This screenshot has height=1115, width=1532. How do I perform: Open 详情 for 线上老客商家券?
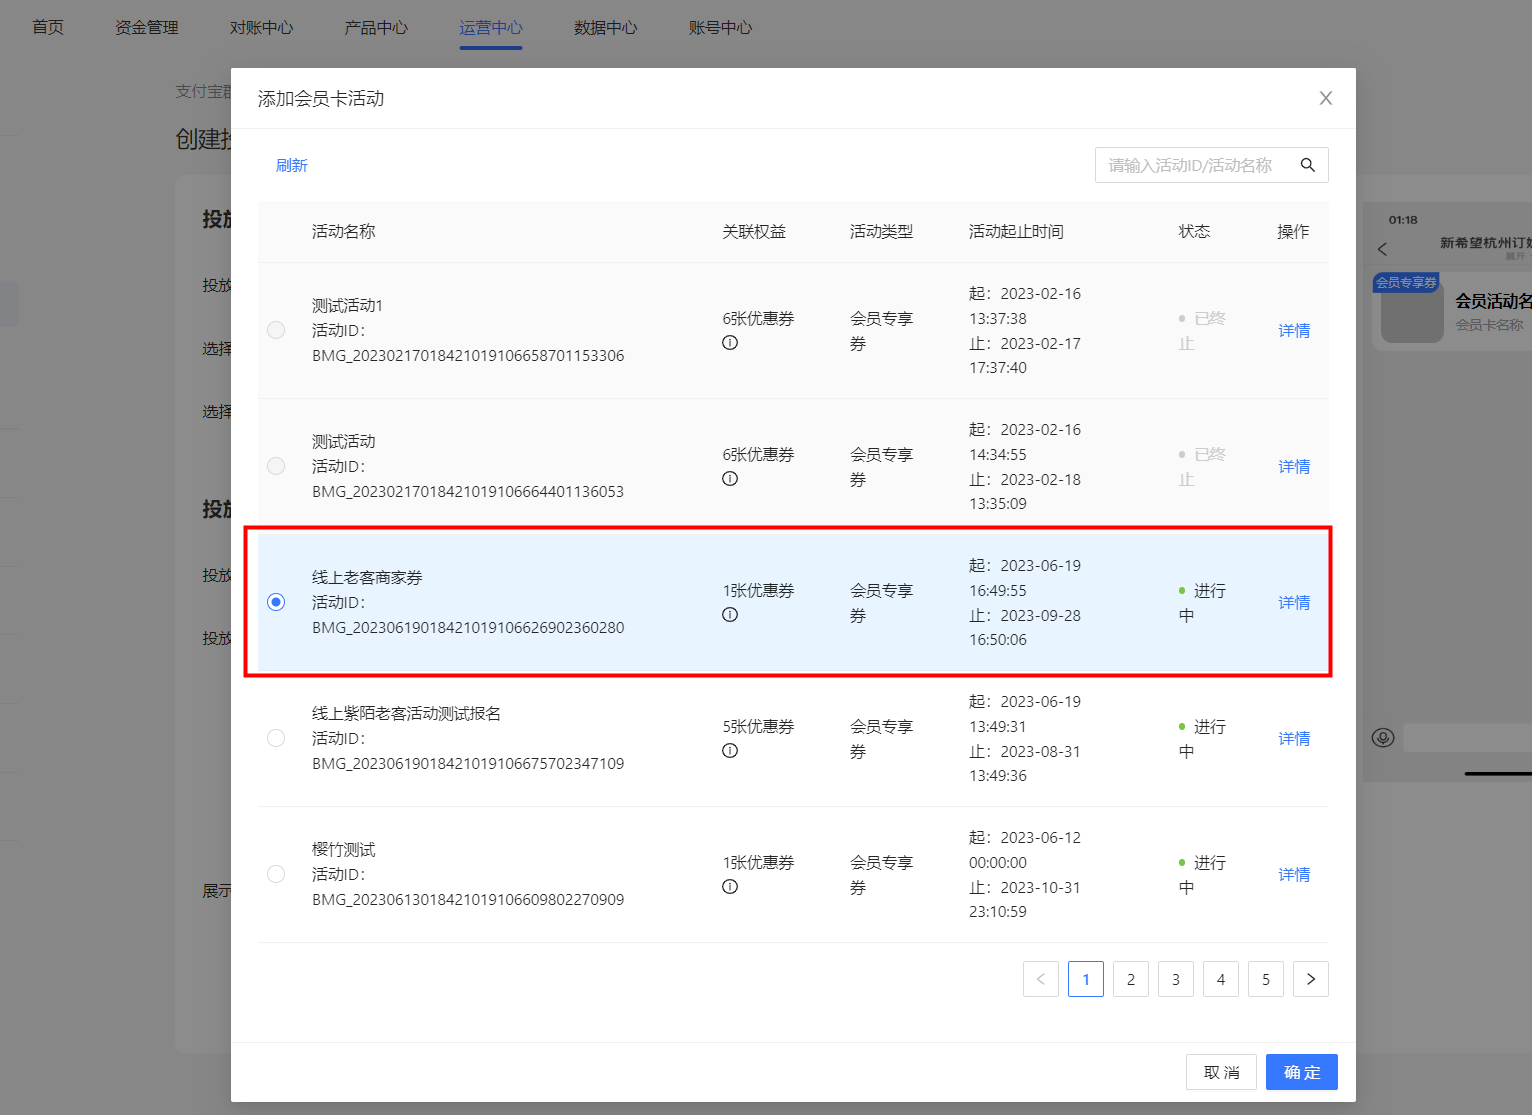pos(1294,602)
